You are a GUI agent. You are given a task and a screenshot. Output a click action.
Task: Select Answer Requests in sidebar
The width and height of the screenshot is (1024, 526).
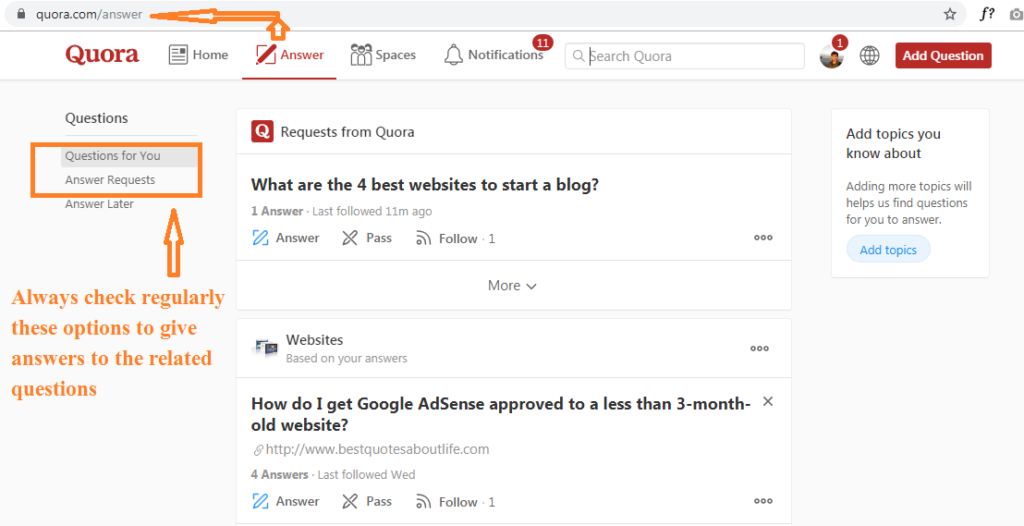(x=110, y=180)
